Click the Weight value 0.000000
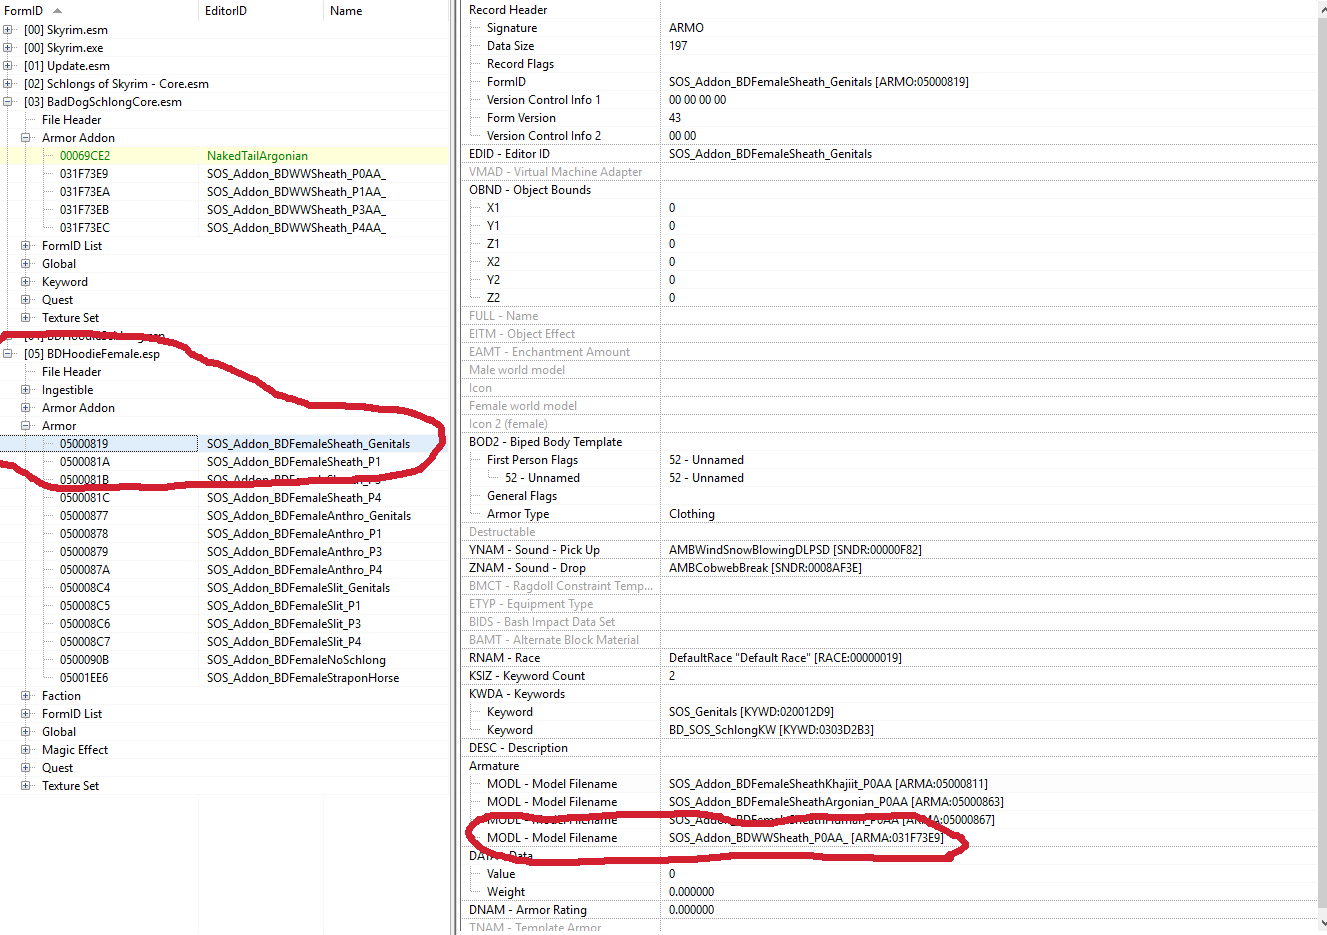The width and height of the screenshot is (1327, 935). 691,892
